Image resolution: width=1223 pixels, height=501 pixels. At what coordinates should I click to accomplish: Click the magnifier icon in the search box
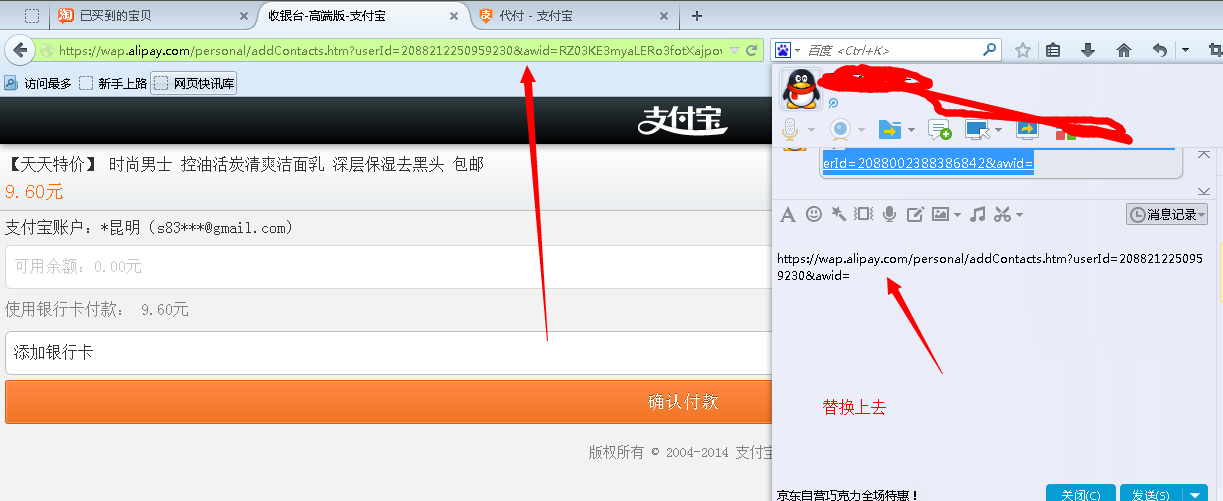pyautogui.click(x=990, y=49)
